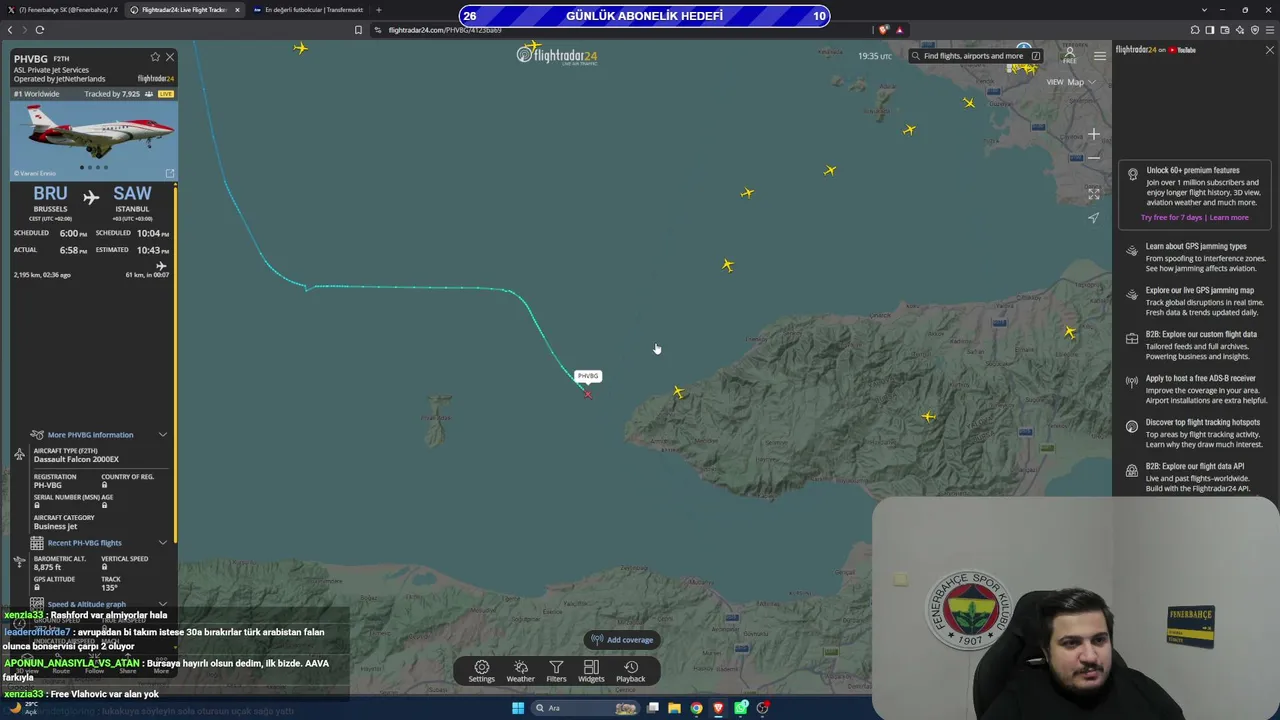This screenshot has width=1280, height=720.
Task: Open browser extensions puzzle icon
Action: coord(1194,30)
